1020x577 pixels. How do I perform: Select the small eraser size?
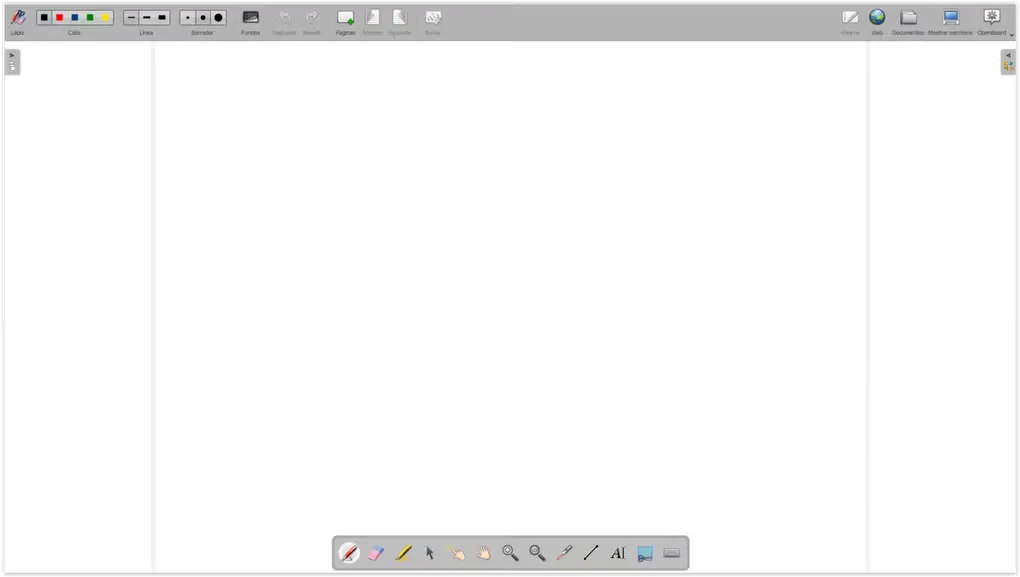click(x=187, y=18)
